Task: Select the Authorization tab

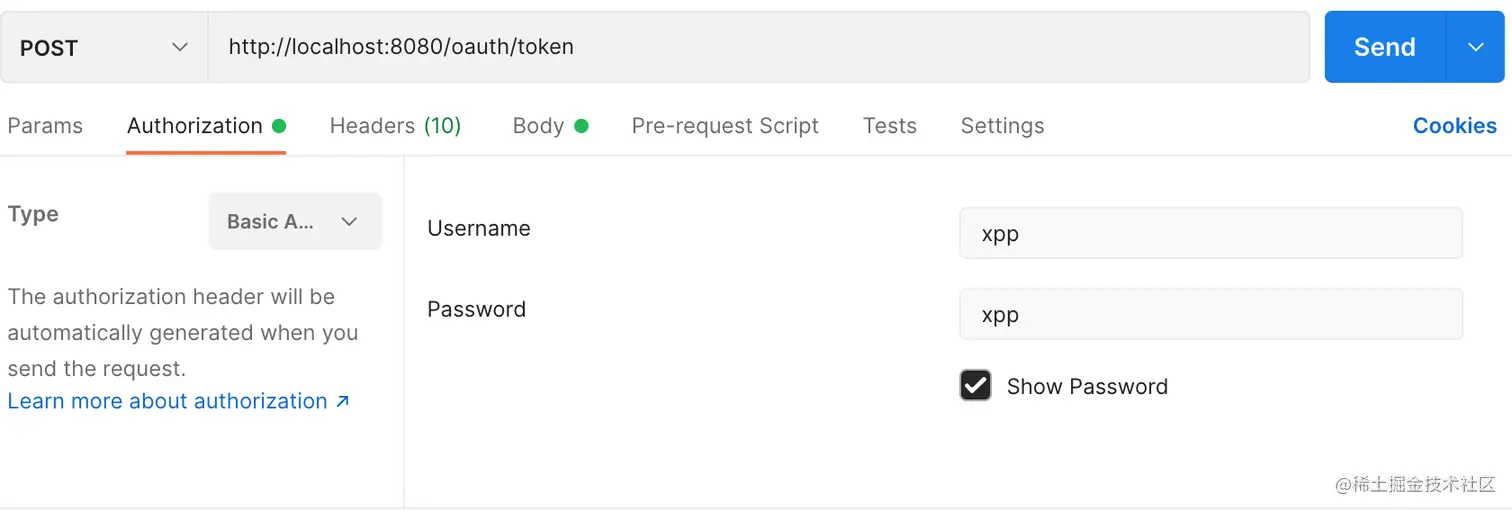Action: pyautogui.click(x=195, y=126)
